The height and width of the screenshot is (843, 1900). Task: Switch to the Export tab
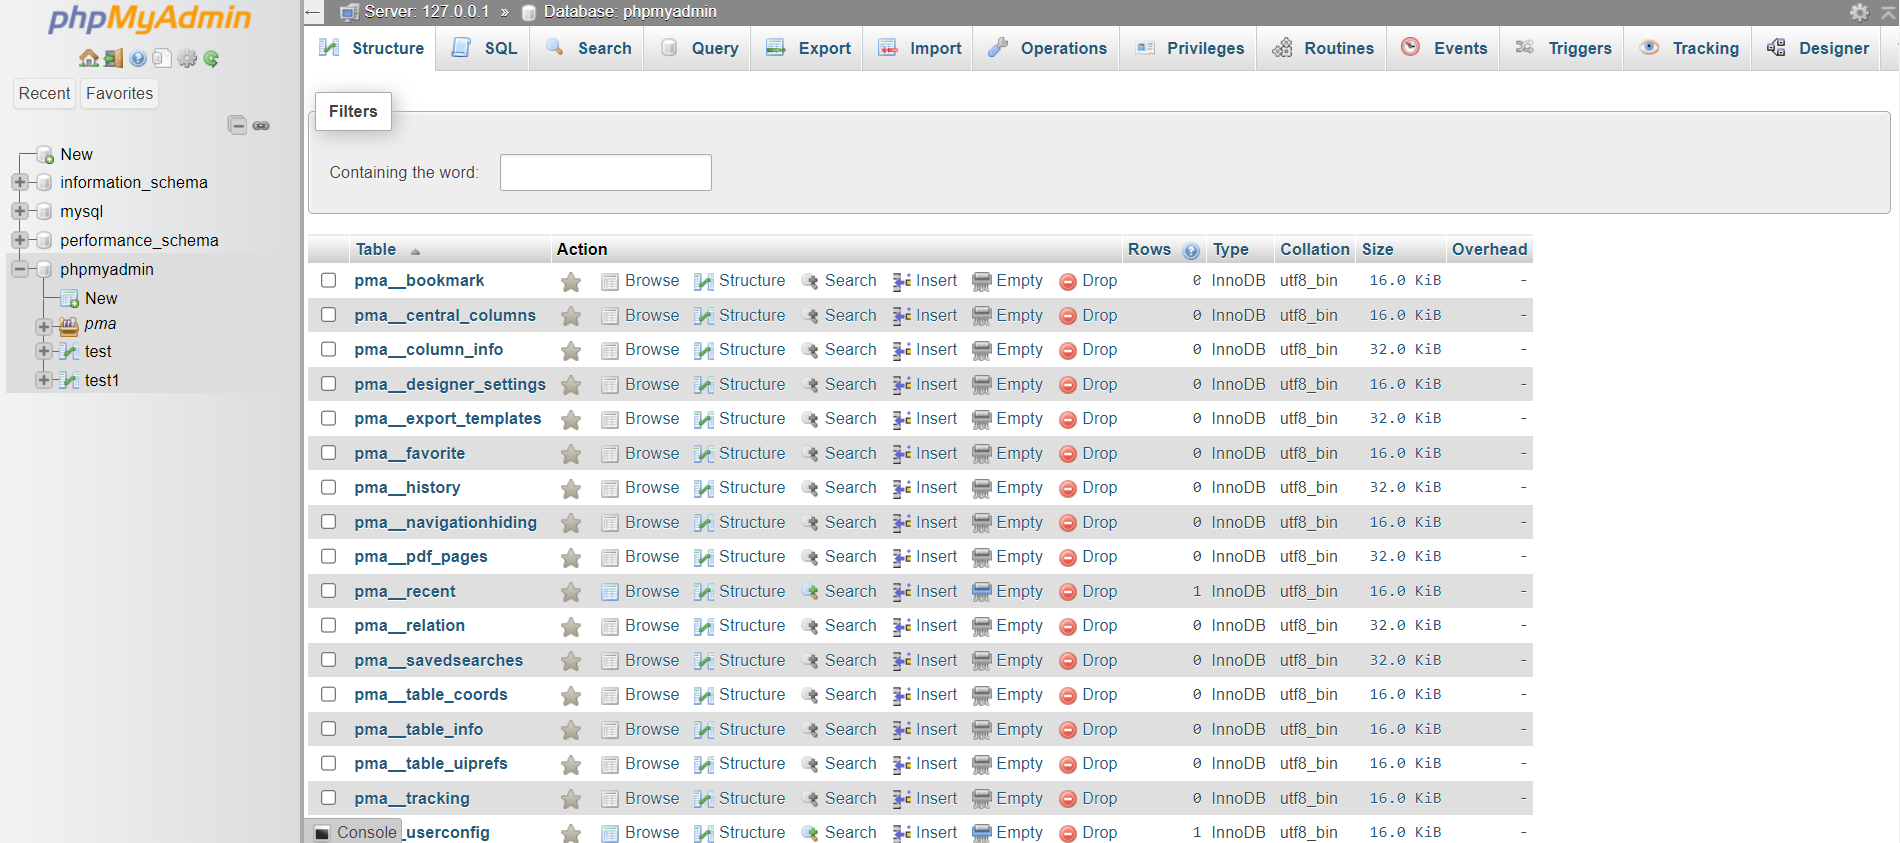808,48
